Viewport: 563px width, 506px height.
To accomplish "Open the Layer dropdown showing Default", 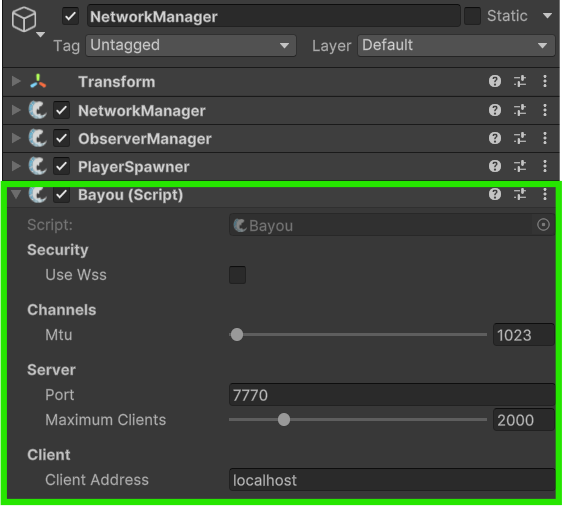I will (x=456, y=45).
